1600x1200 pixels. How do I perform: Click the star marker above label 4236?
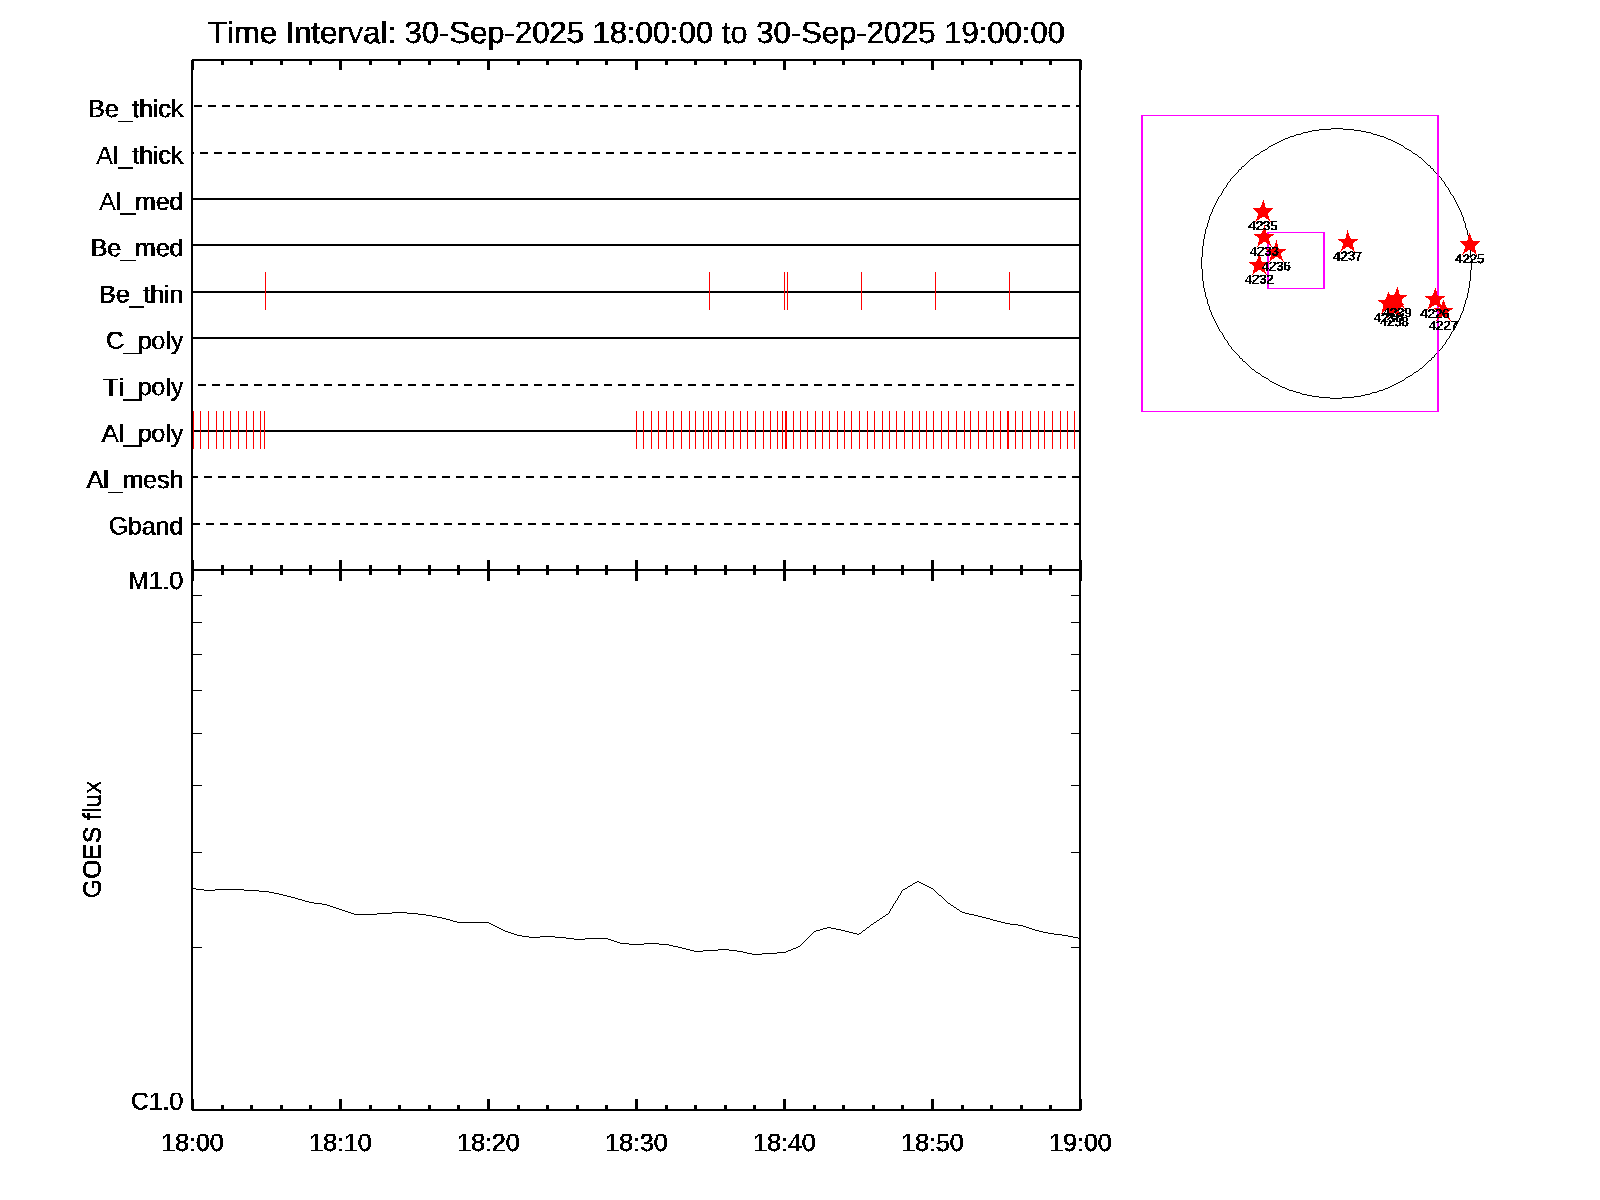tap(1276, 252)
